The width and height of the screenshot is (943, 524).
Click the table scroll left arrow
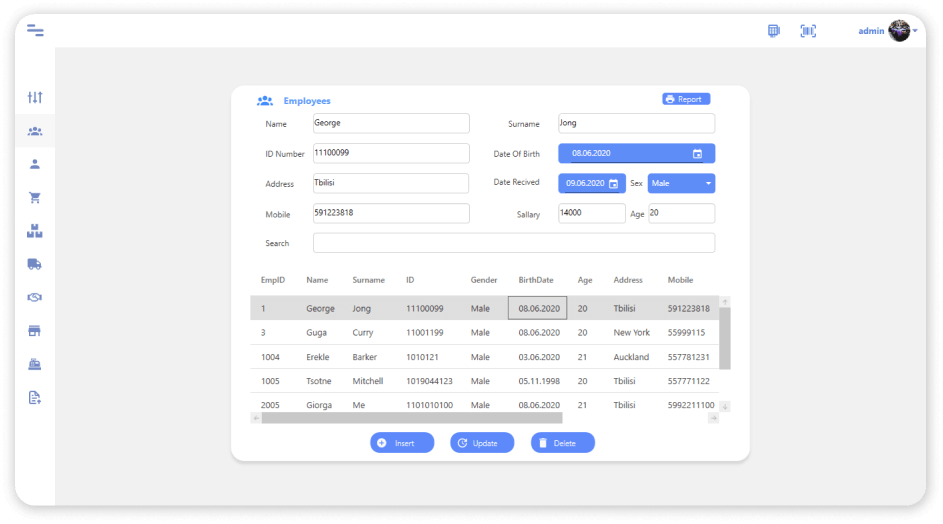256,418
